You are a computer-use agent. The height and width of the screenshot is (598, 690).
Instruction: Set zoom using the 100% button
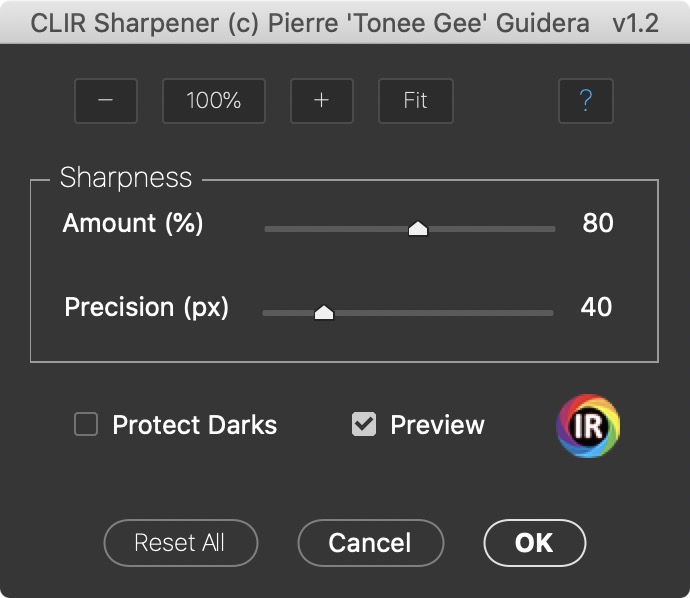(214, 101)
